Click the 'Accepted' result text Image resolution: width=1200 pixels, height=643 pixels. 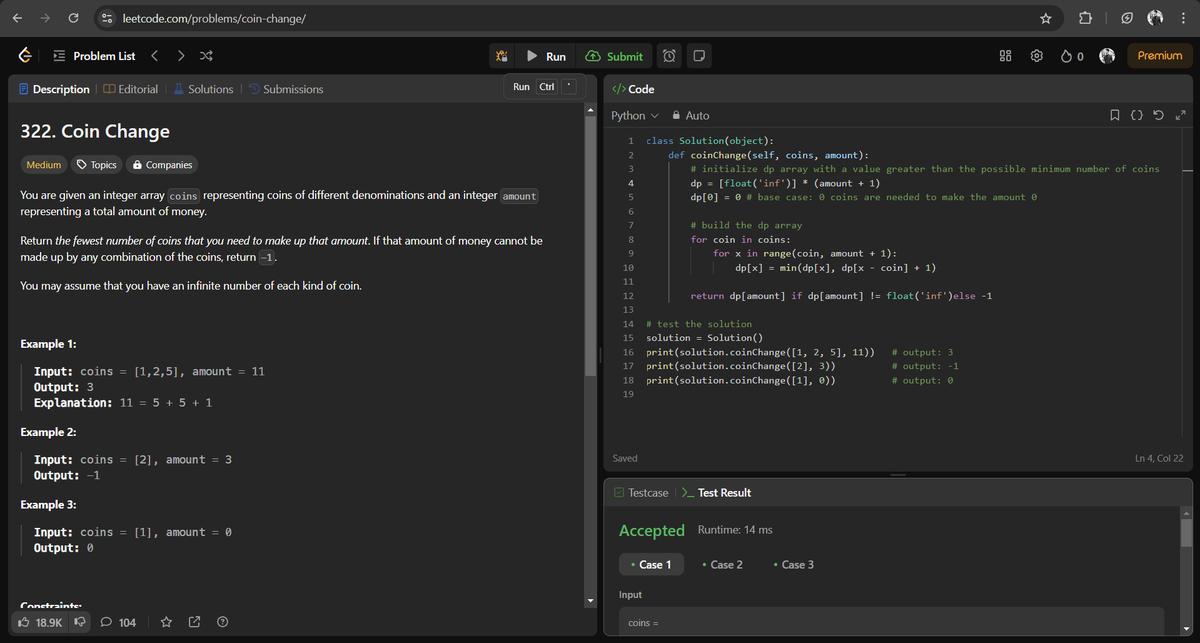tap(652, 530)
